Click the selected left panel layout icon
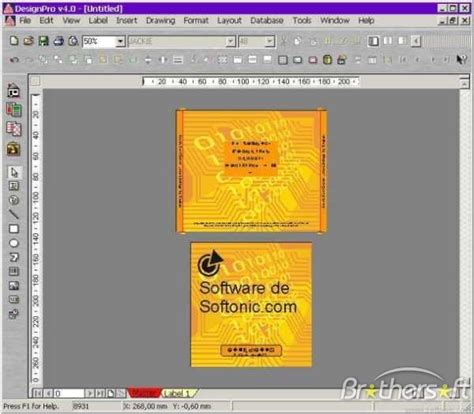The height and width of the screenshot is (414, 474). pyautogui.click(x=373, y=41)
